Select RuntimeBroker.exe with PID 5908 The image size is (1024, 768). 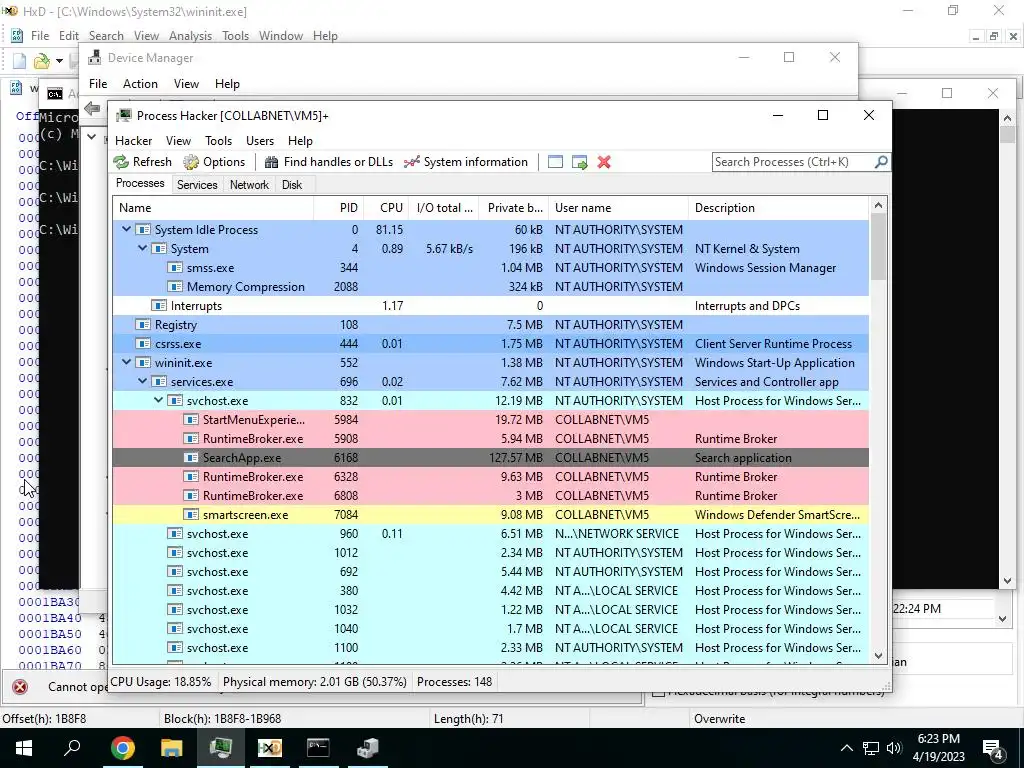click(490, 439)
